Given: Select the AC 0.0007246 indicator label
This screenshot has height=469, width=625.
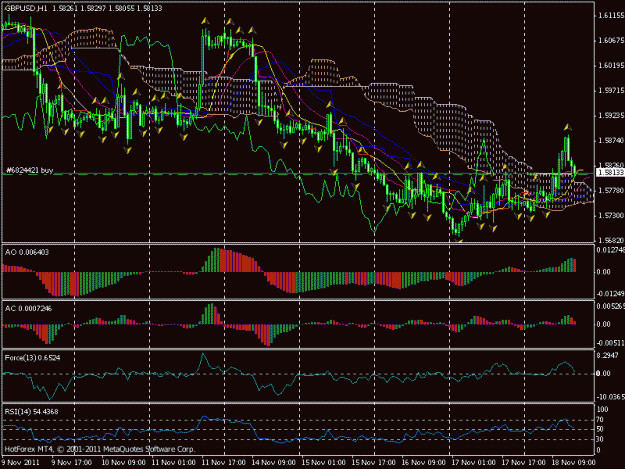Looking at the screenshot, I should coord(28,308).
